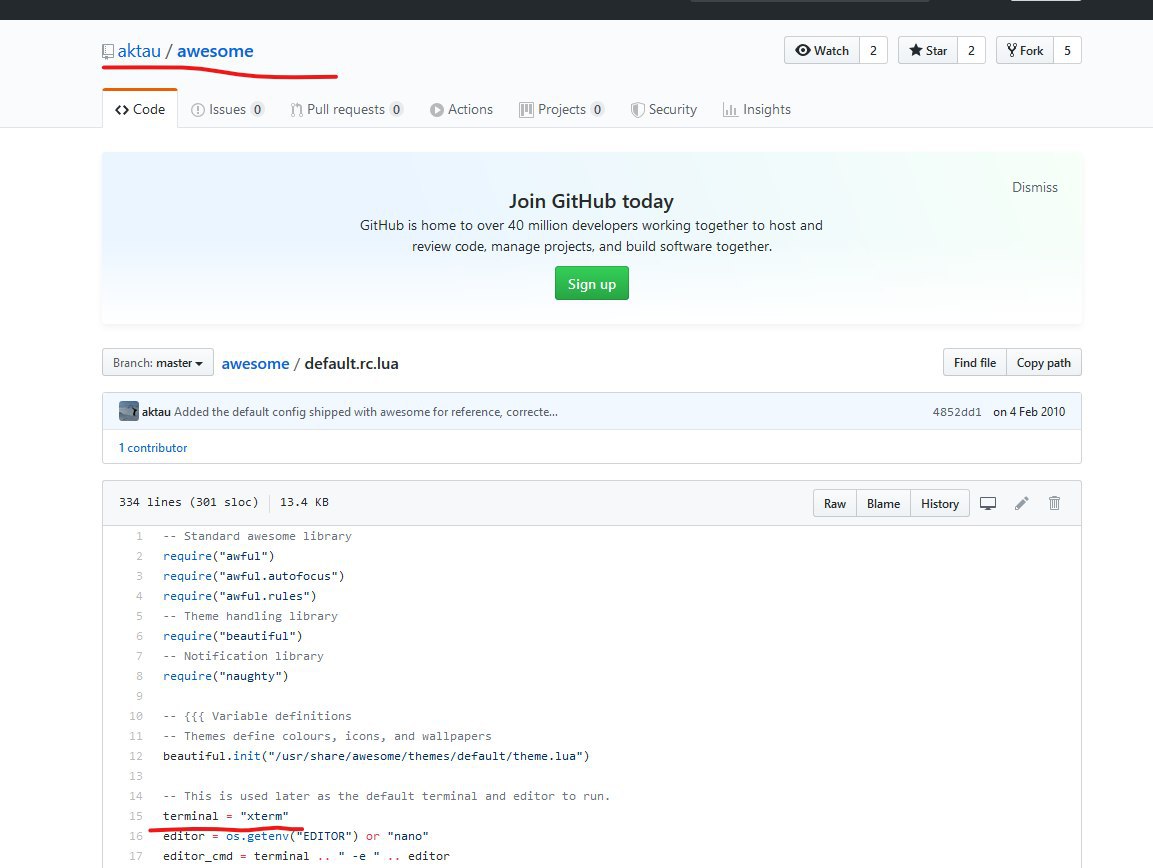This screenshot has height=868, width=1153.
Task: Open the Branch: master dropdown
Action: tap(158, 363)
